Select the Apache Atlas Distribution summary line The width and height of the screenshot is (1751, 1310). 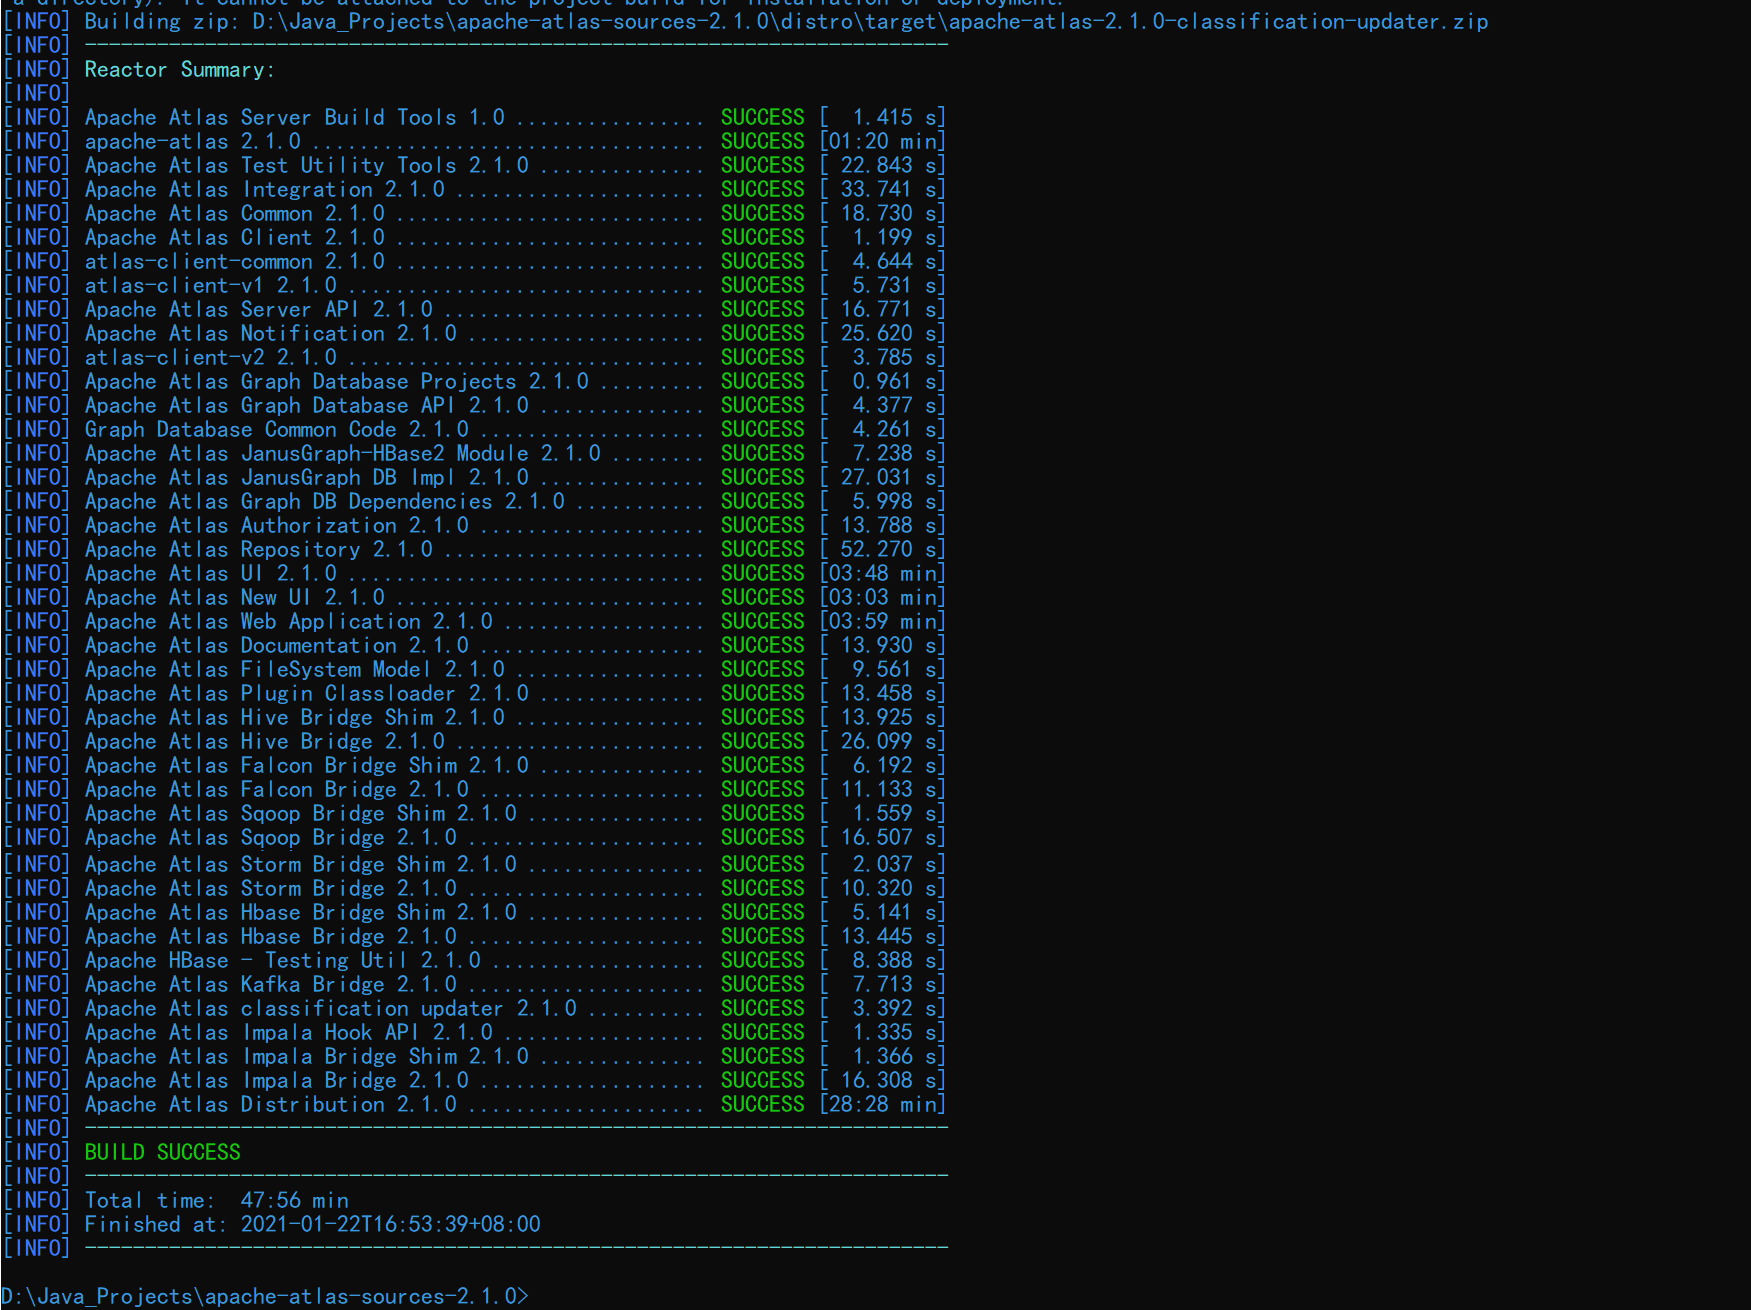click(270, 1104)
